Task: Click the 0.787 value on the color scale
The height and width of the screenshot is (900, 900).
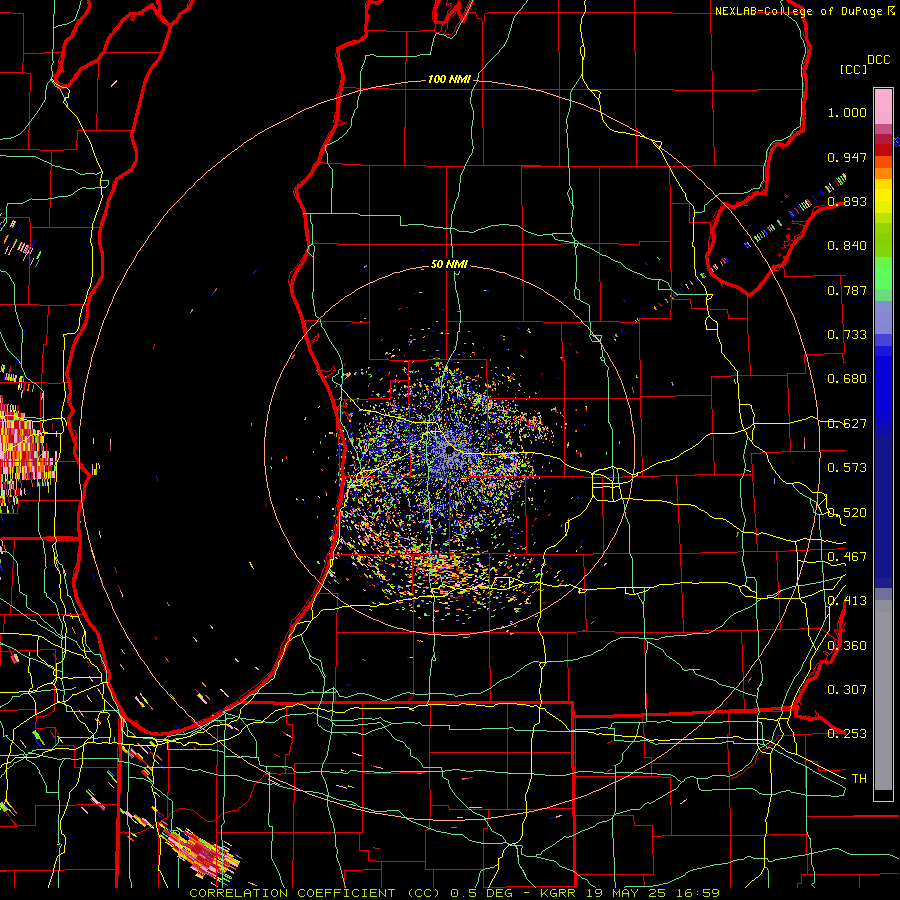Action: pyautogui.click(x=847, y=290)
